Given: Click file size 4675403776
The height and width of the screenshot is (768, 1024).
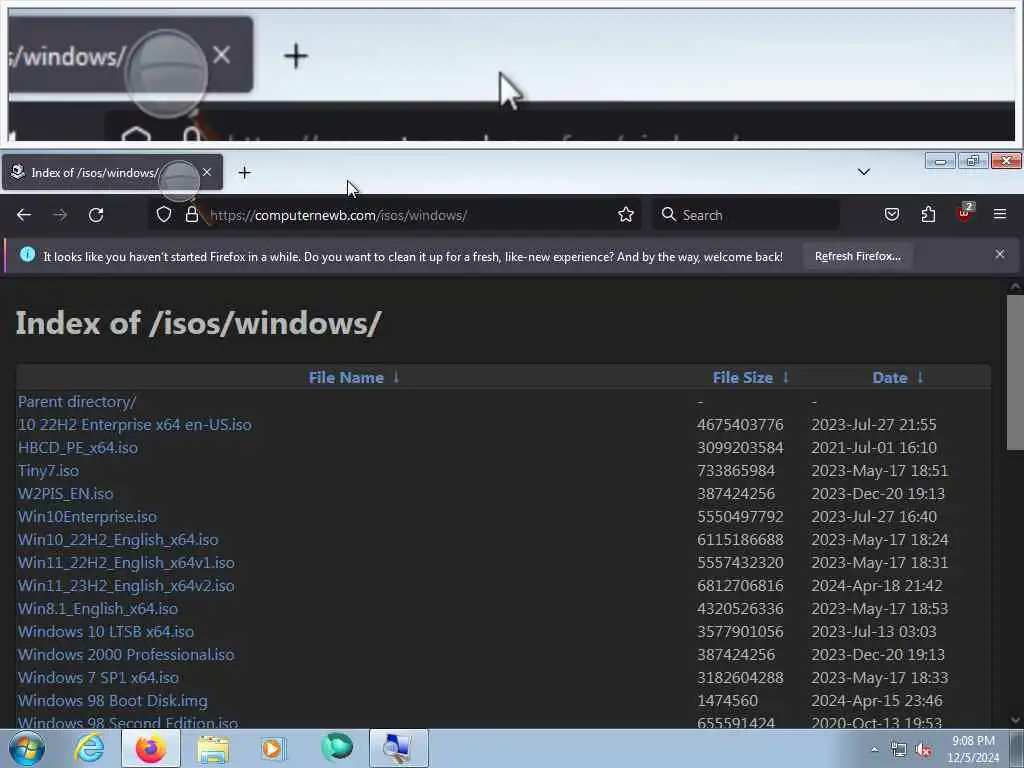Looking at the screenshot, I should click(740, 424).
